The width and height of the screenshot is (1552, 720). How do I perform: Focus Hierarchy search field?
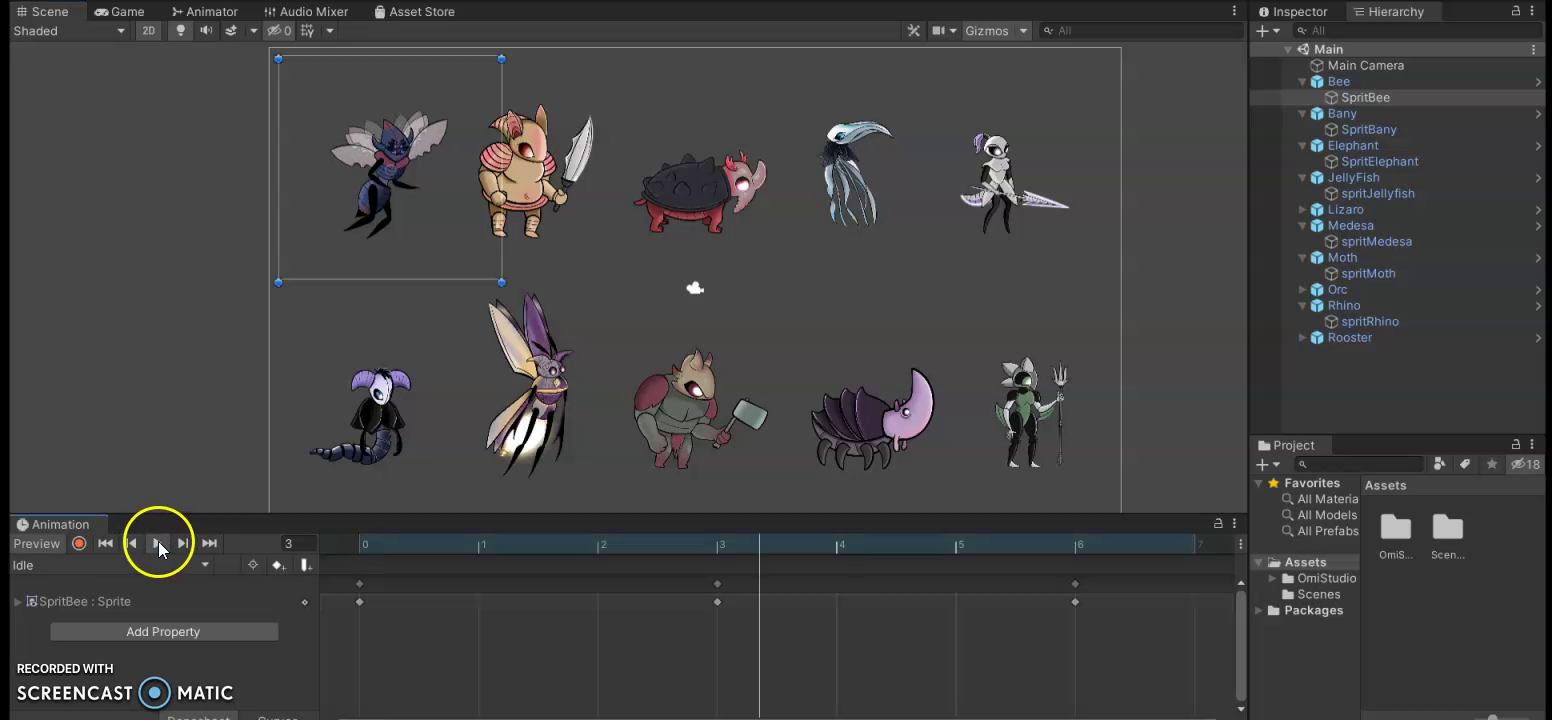[x=1420, y=31]
